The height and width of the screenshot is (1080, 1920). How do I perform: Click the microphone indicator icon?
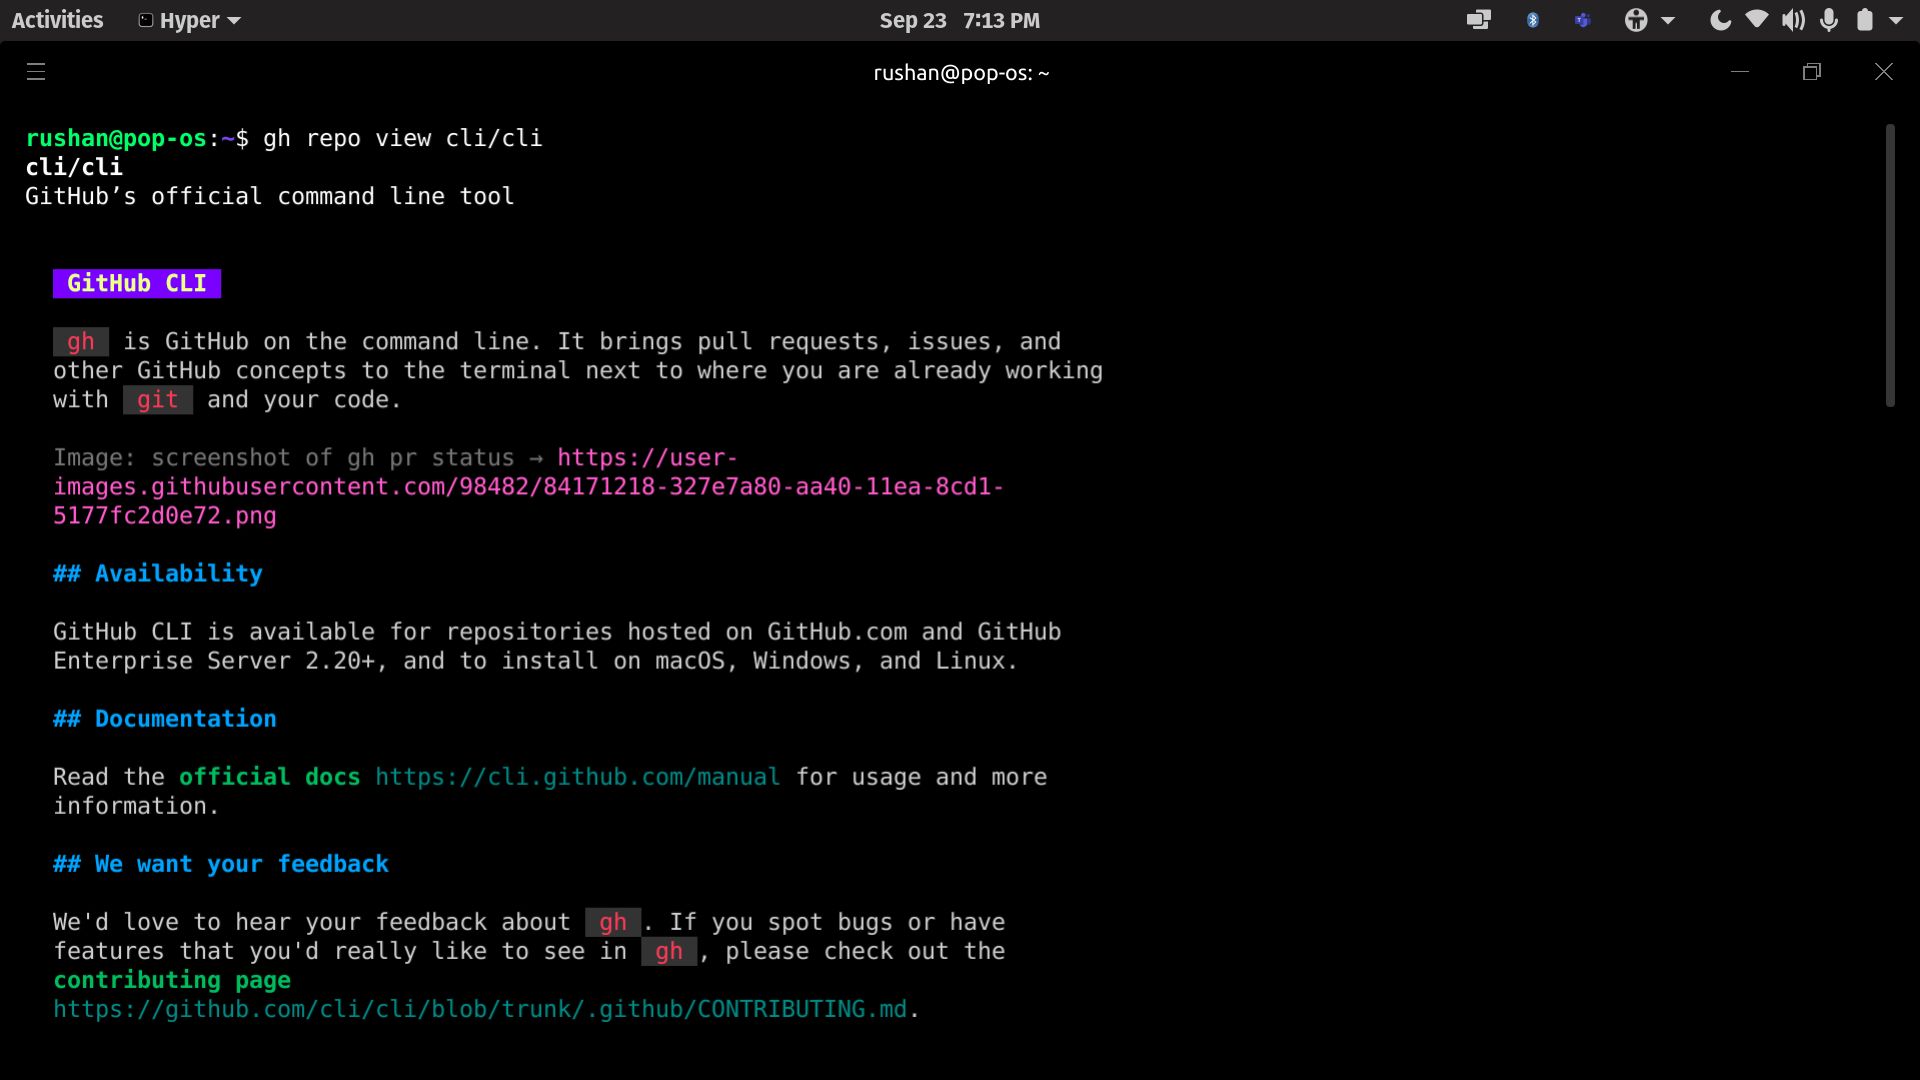(1829, 20)
